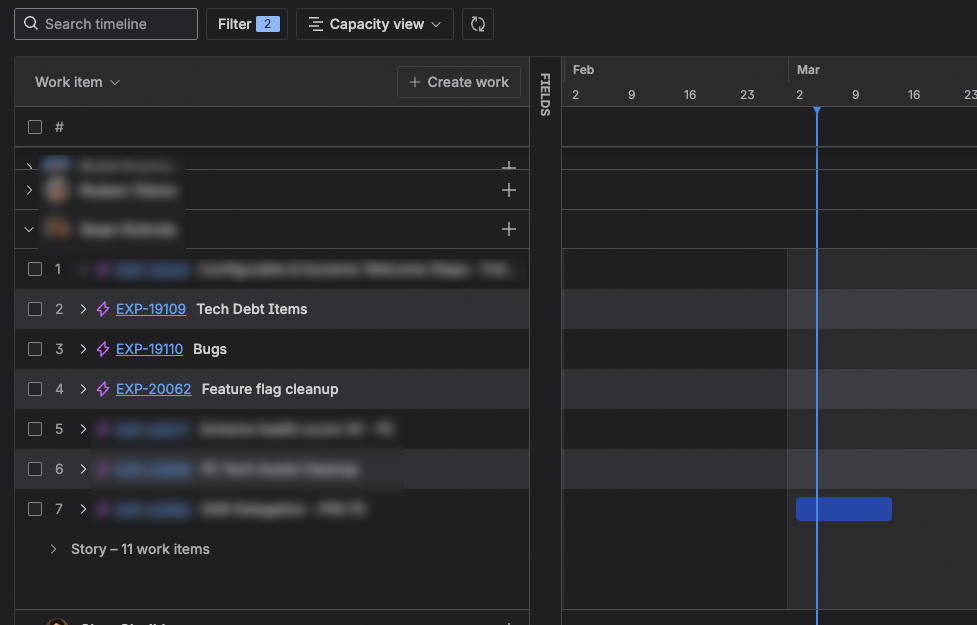Expand row 5 using its chevron

coord(83,429)
